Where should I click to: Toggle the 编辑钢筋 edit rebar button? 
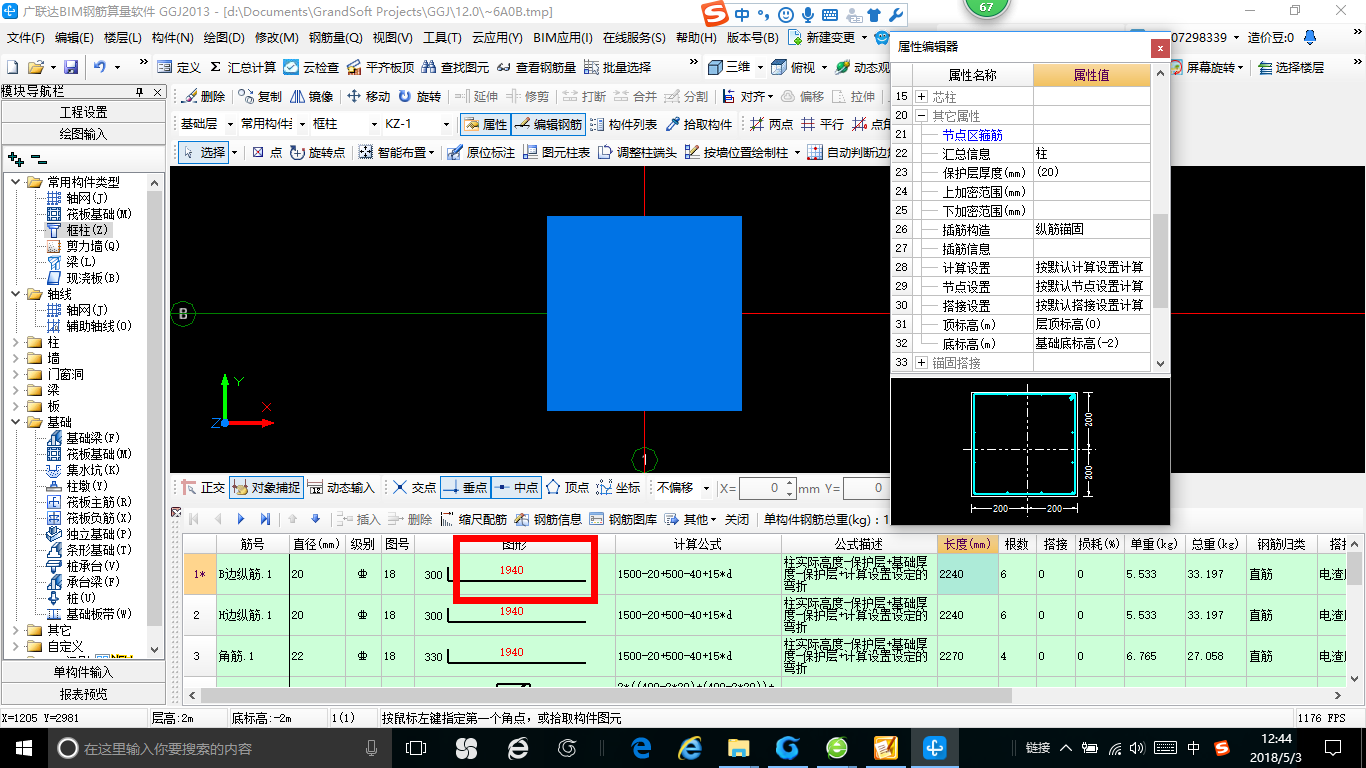(548, 125)
